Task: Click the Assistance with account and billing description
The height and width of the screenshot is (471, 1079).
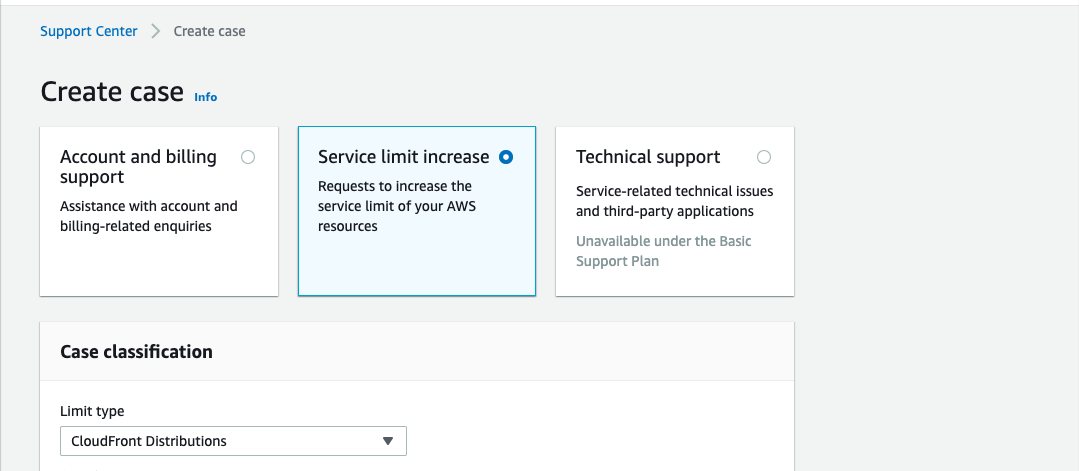Action: pos(149,216)
